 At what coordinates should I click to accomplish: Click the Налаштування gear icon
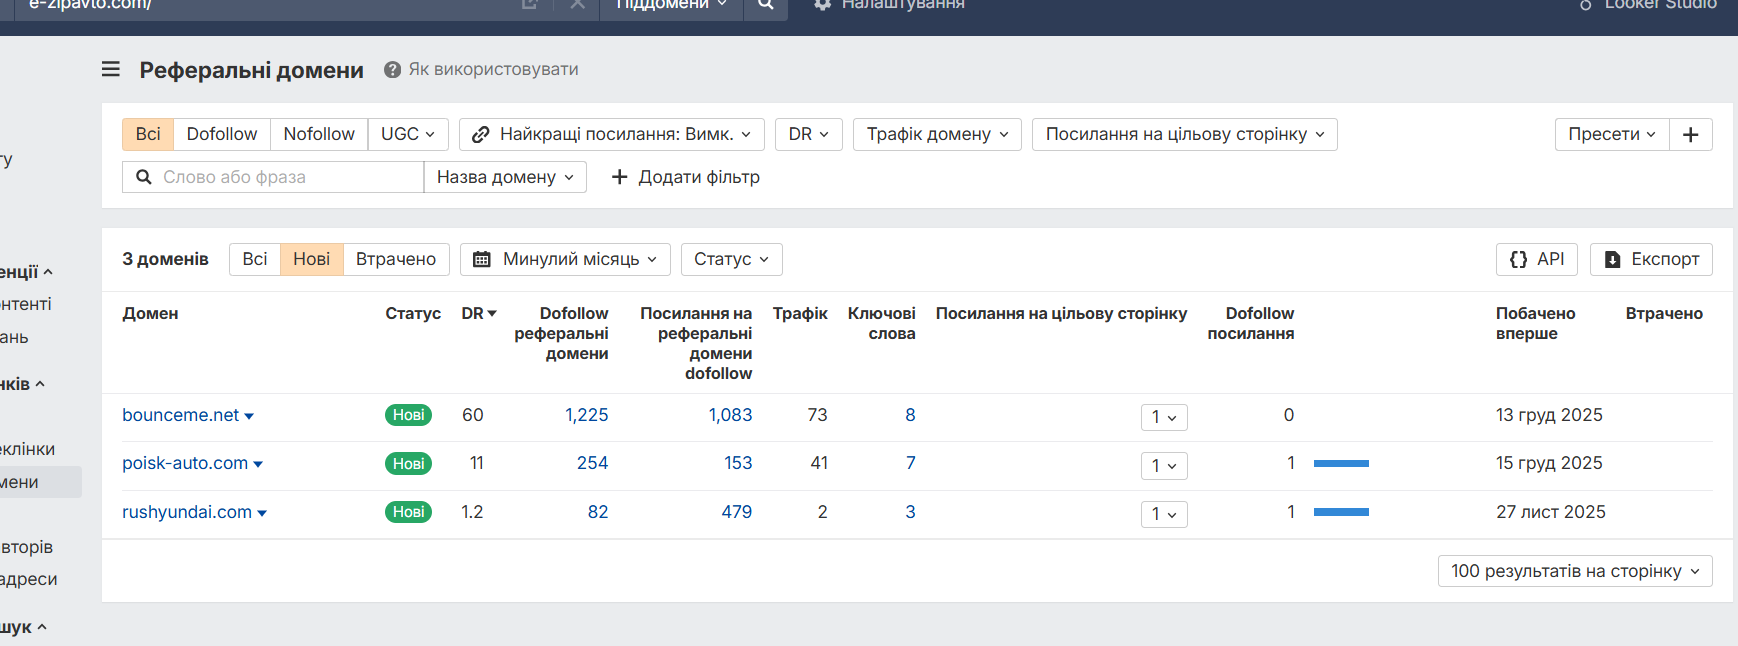pos(823,5)
